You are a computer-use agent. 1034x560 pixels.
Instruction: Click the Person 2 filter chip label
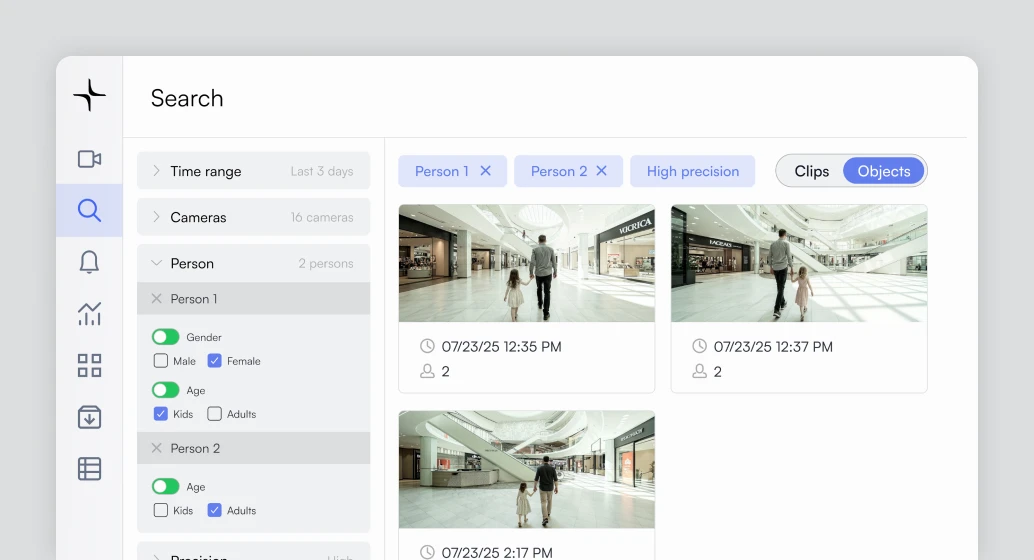pos(559,171)
